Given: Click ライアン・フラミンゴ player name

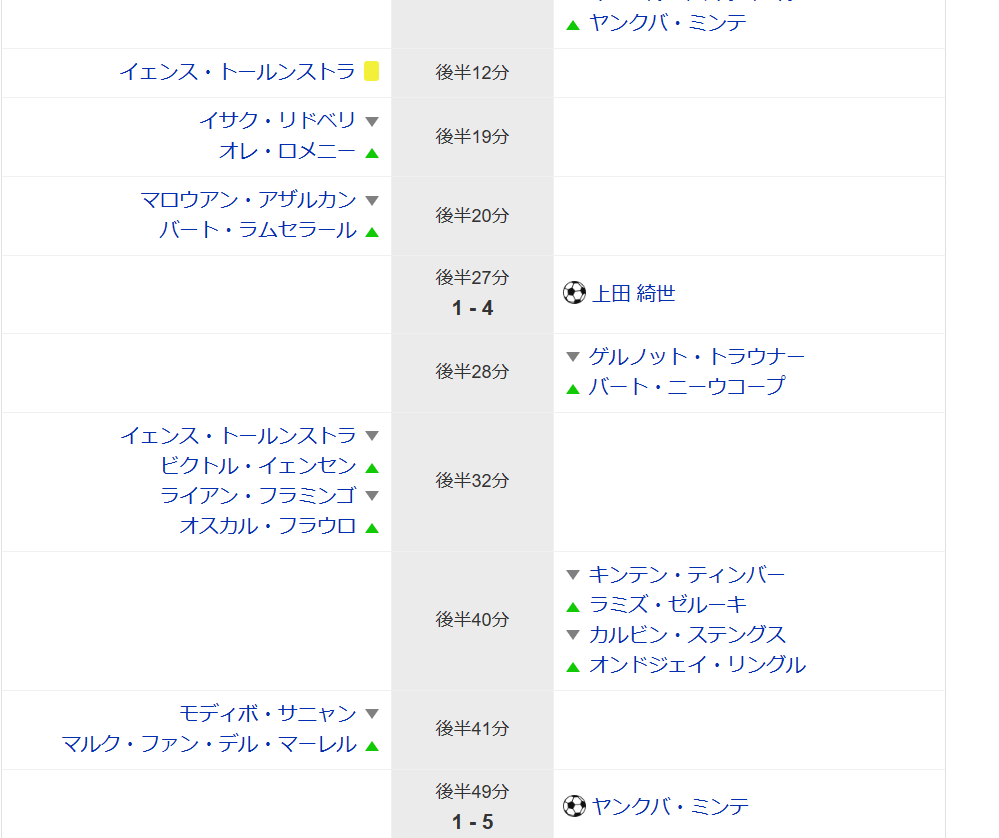Looking at the screenshot, I should 258,495.
